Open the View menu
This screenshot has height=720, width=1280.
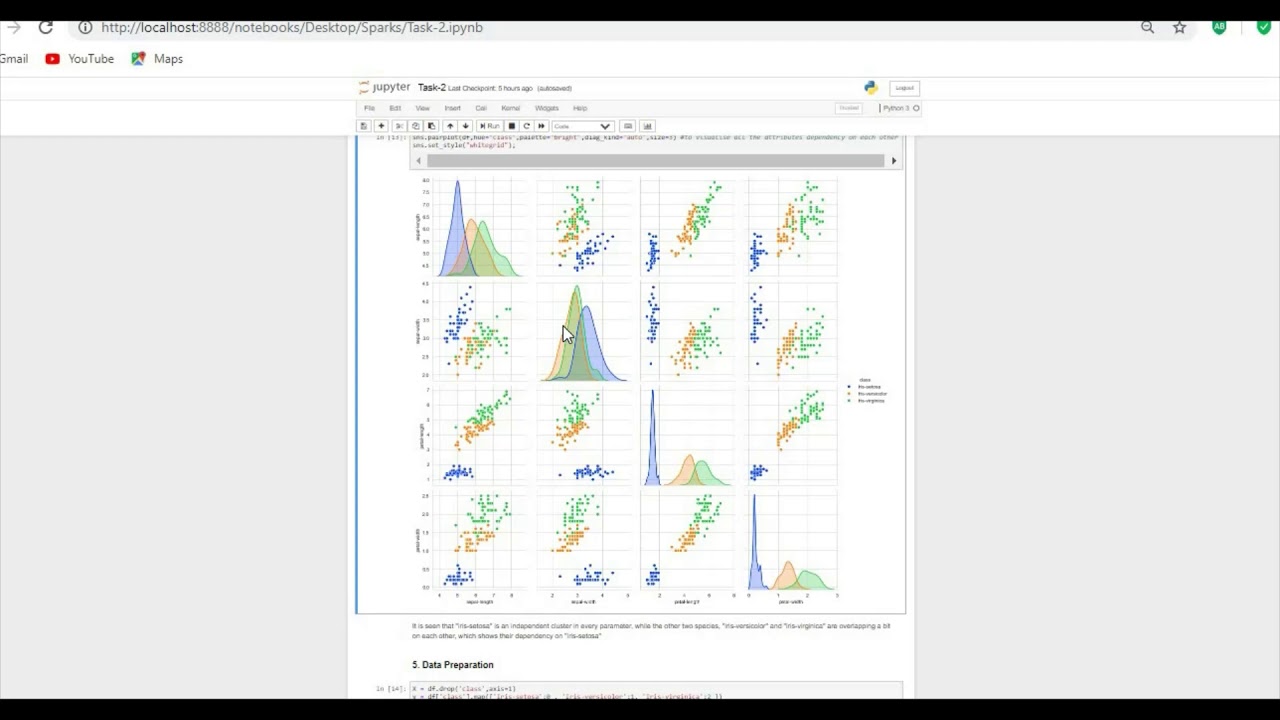pyautogui.click(x=422, y=108)
